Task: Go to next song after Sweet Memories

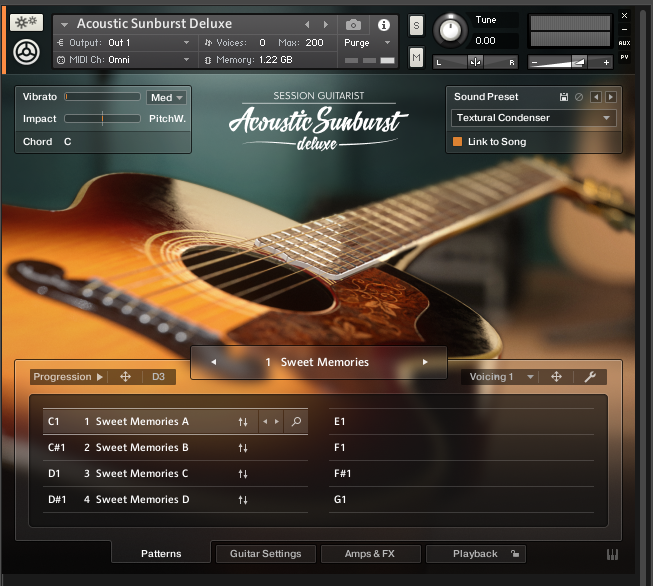Action: [425, 362]
